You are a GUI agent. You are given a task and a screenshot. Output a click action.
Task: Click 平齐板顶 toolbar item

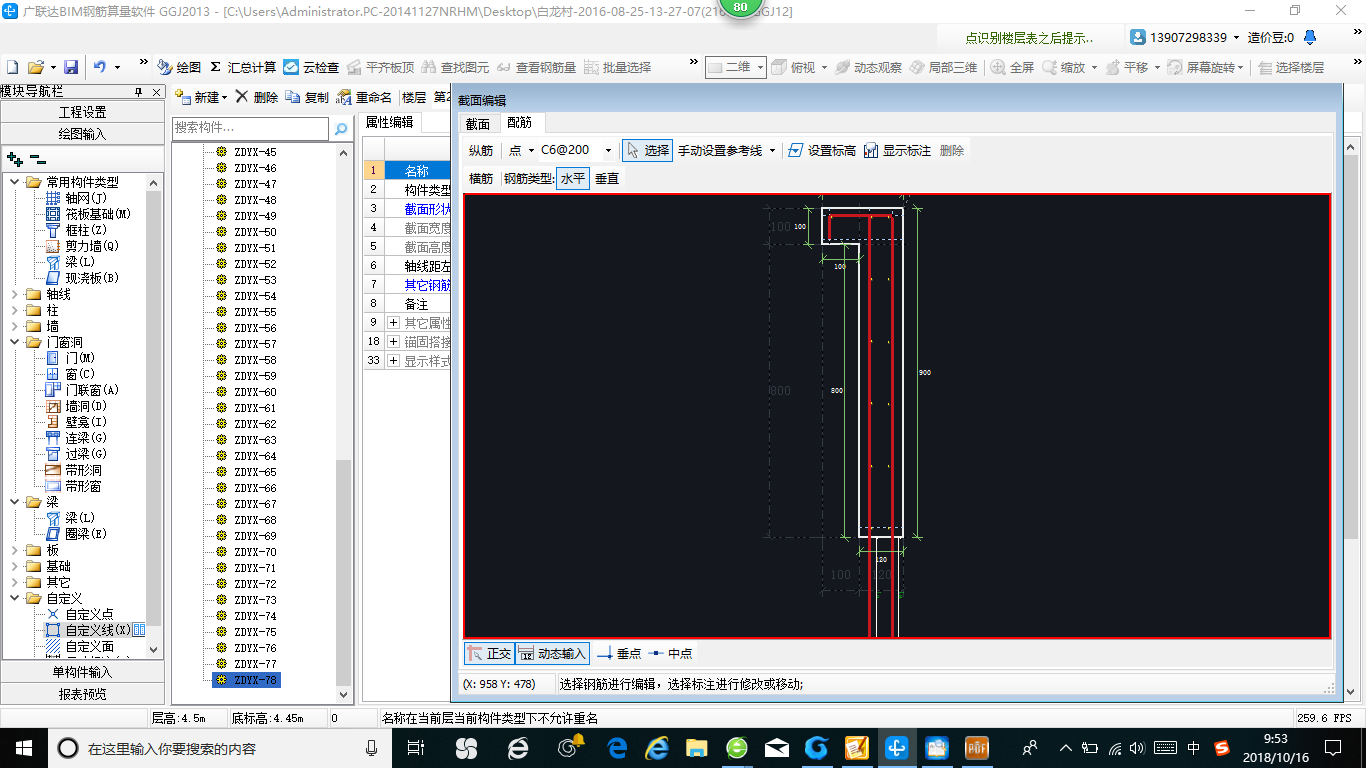click(380, 67)
